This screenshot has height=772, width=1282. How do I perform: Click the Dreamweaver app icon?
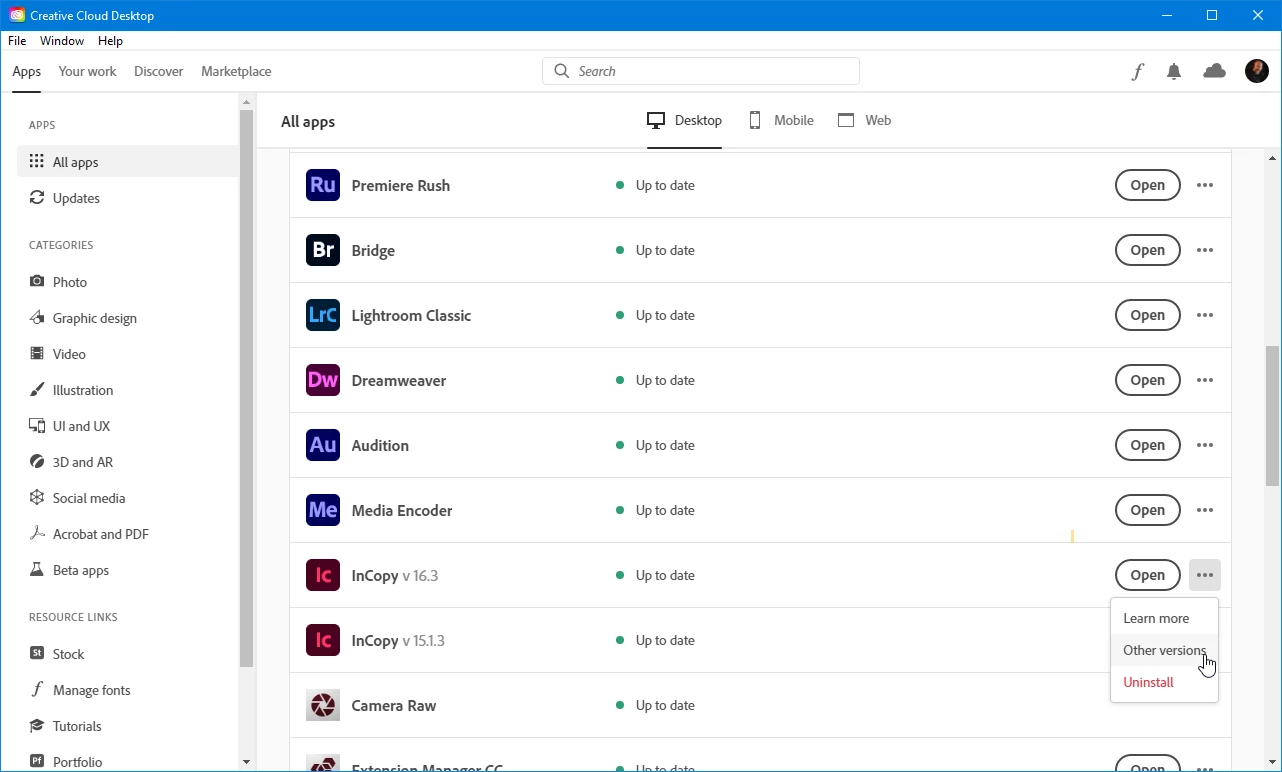tap(323, 380)
